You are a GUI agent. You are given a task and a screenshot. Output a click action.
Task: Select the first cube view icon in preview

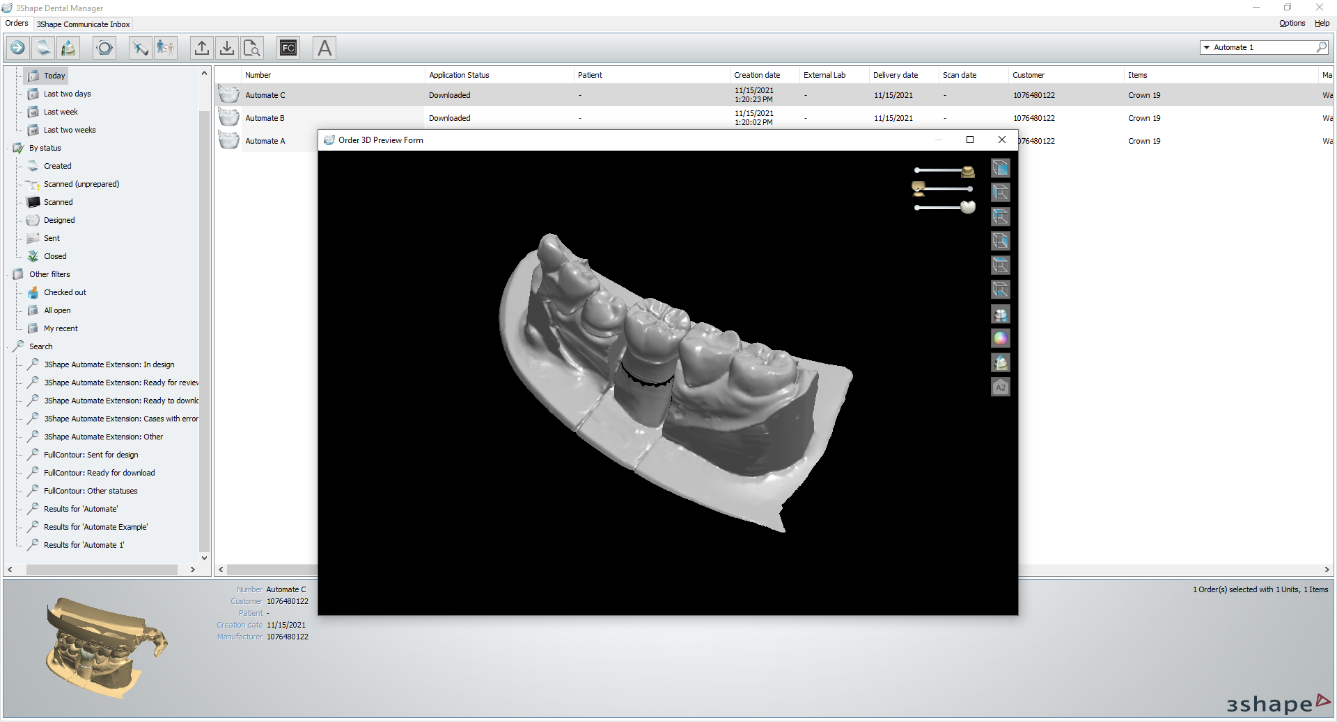1000,168
